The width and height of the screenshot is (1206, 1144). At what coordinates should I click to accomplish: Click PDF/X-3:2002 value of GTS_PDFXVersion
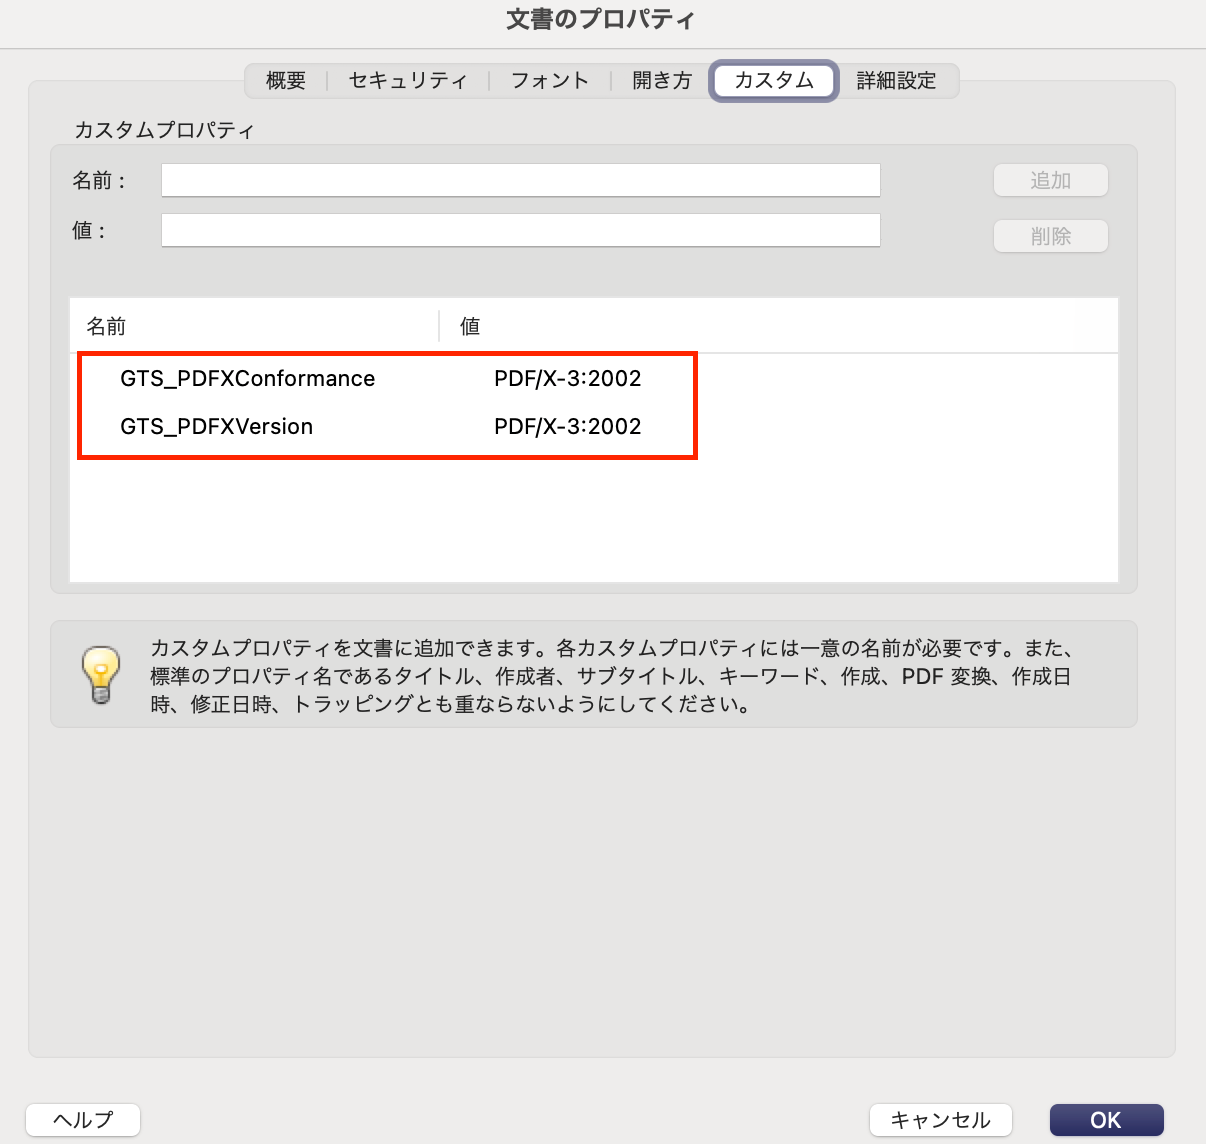(x=567, y=427)
